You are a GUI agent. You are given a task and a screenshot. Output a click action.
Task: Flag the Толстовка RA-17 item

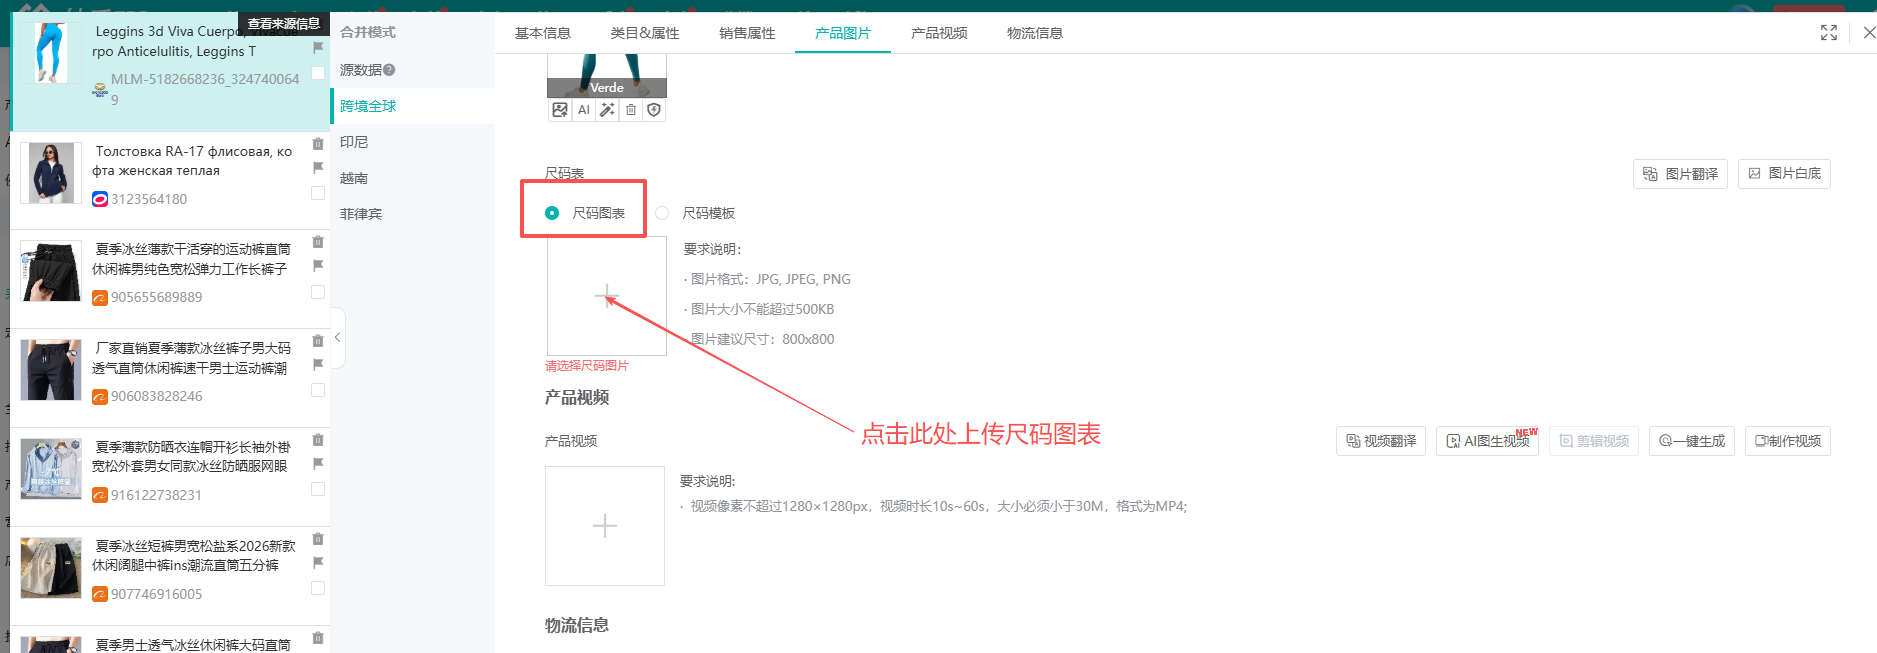318,167
